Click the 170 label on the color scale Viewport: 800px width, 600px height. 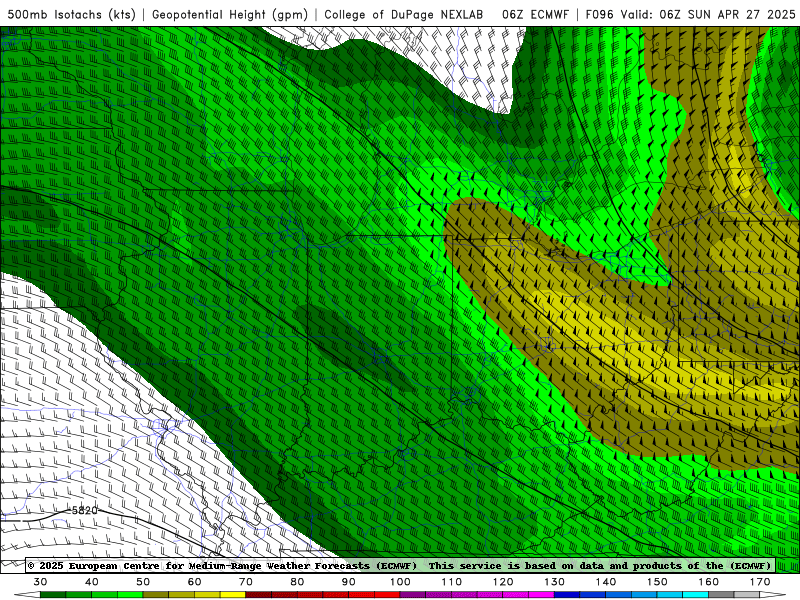tap(760, 582)
